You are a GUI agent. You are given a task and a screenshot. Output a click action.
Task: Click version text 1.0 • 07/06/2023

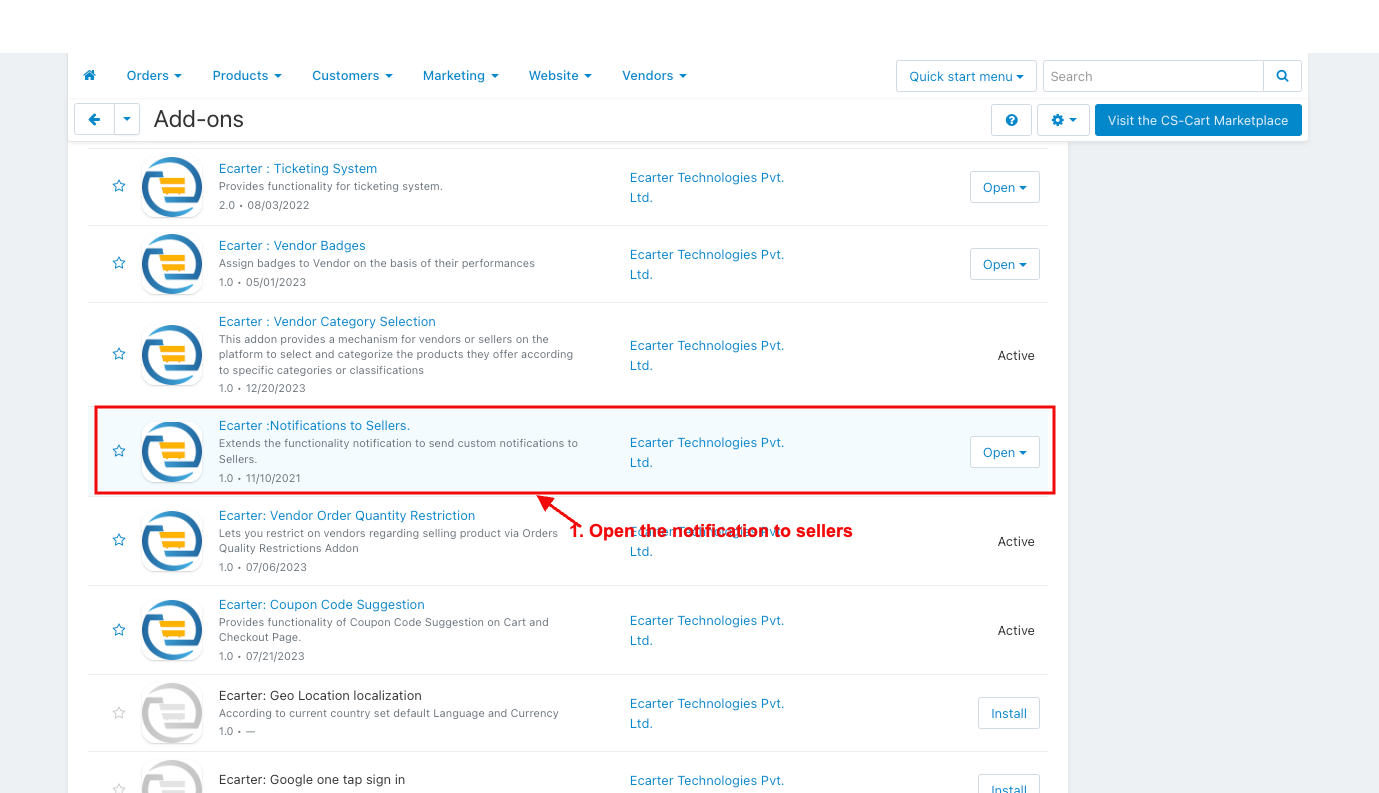(263, 567)
